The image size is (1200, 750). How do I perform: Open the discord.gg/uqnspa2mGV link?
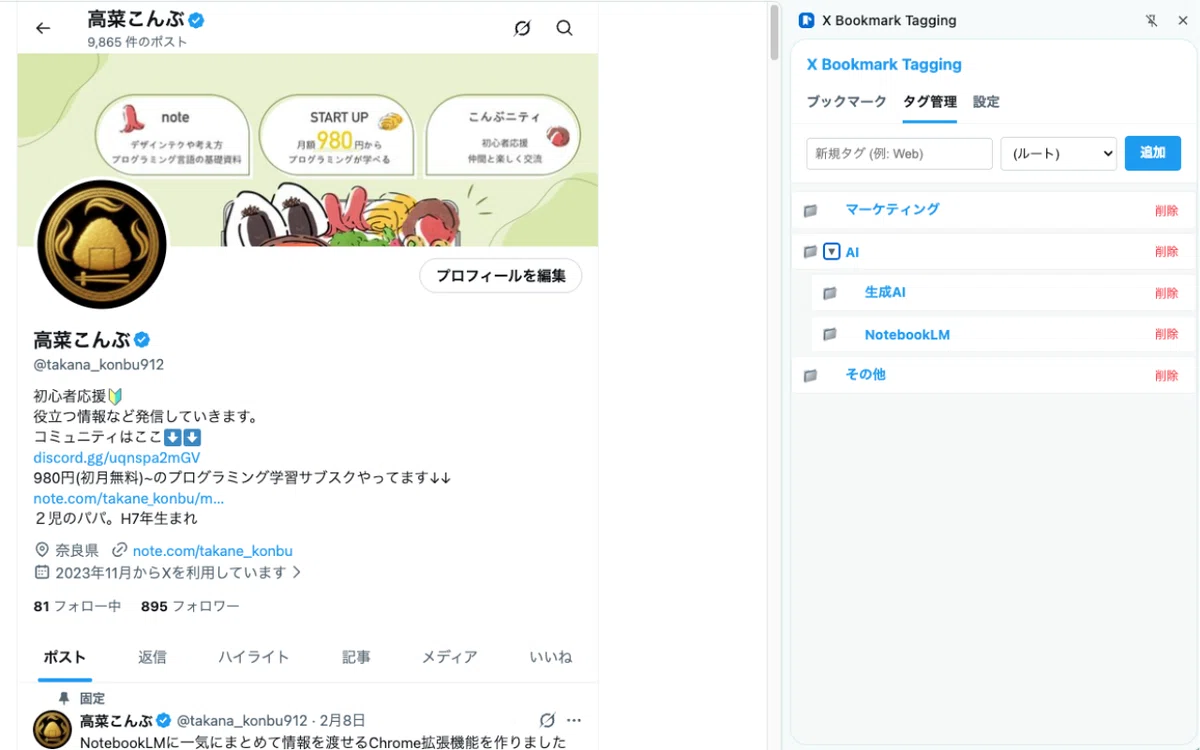[x=117, y=457]
